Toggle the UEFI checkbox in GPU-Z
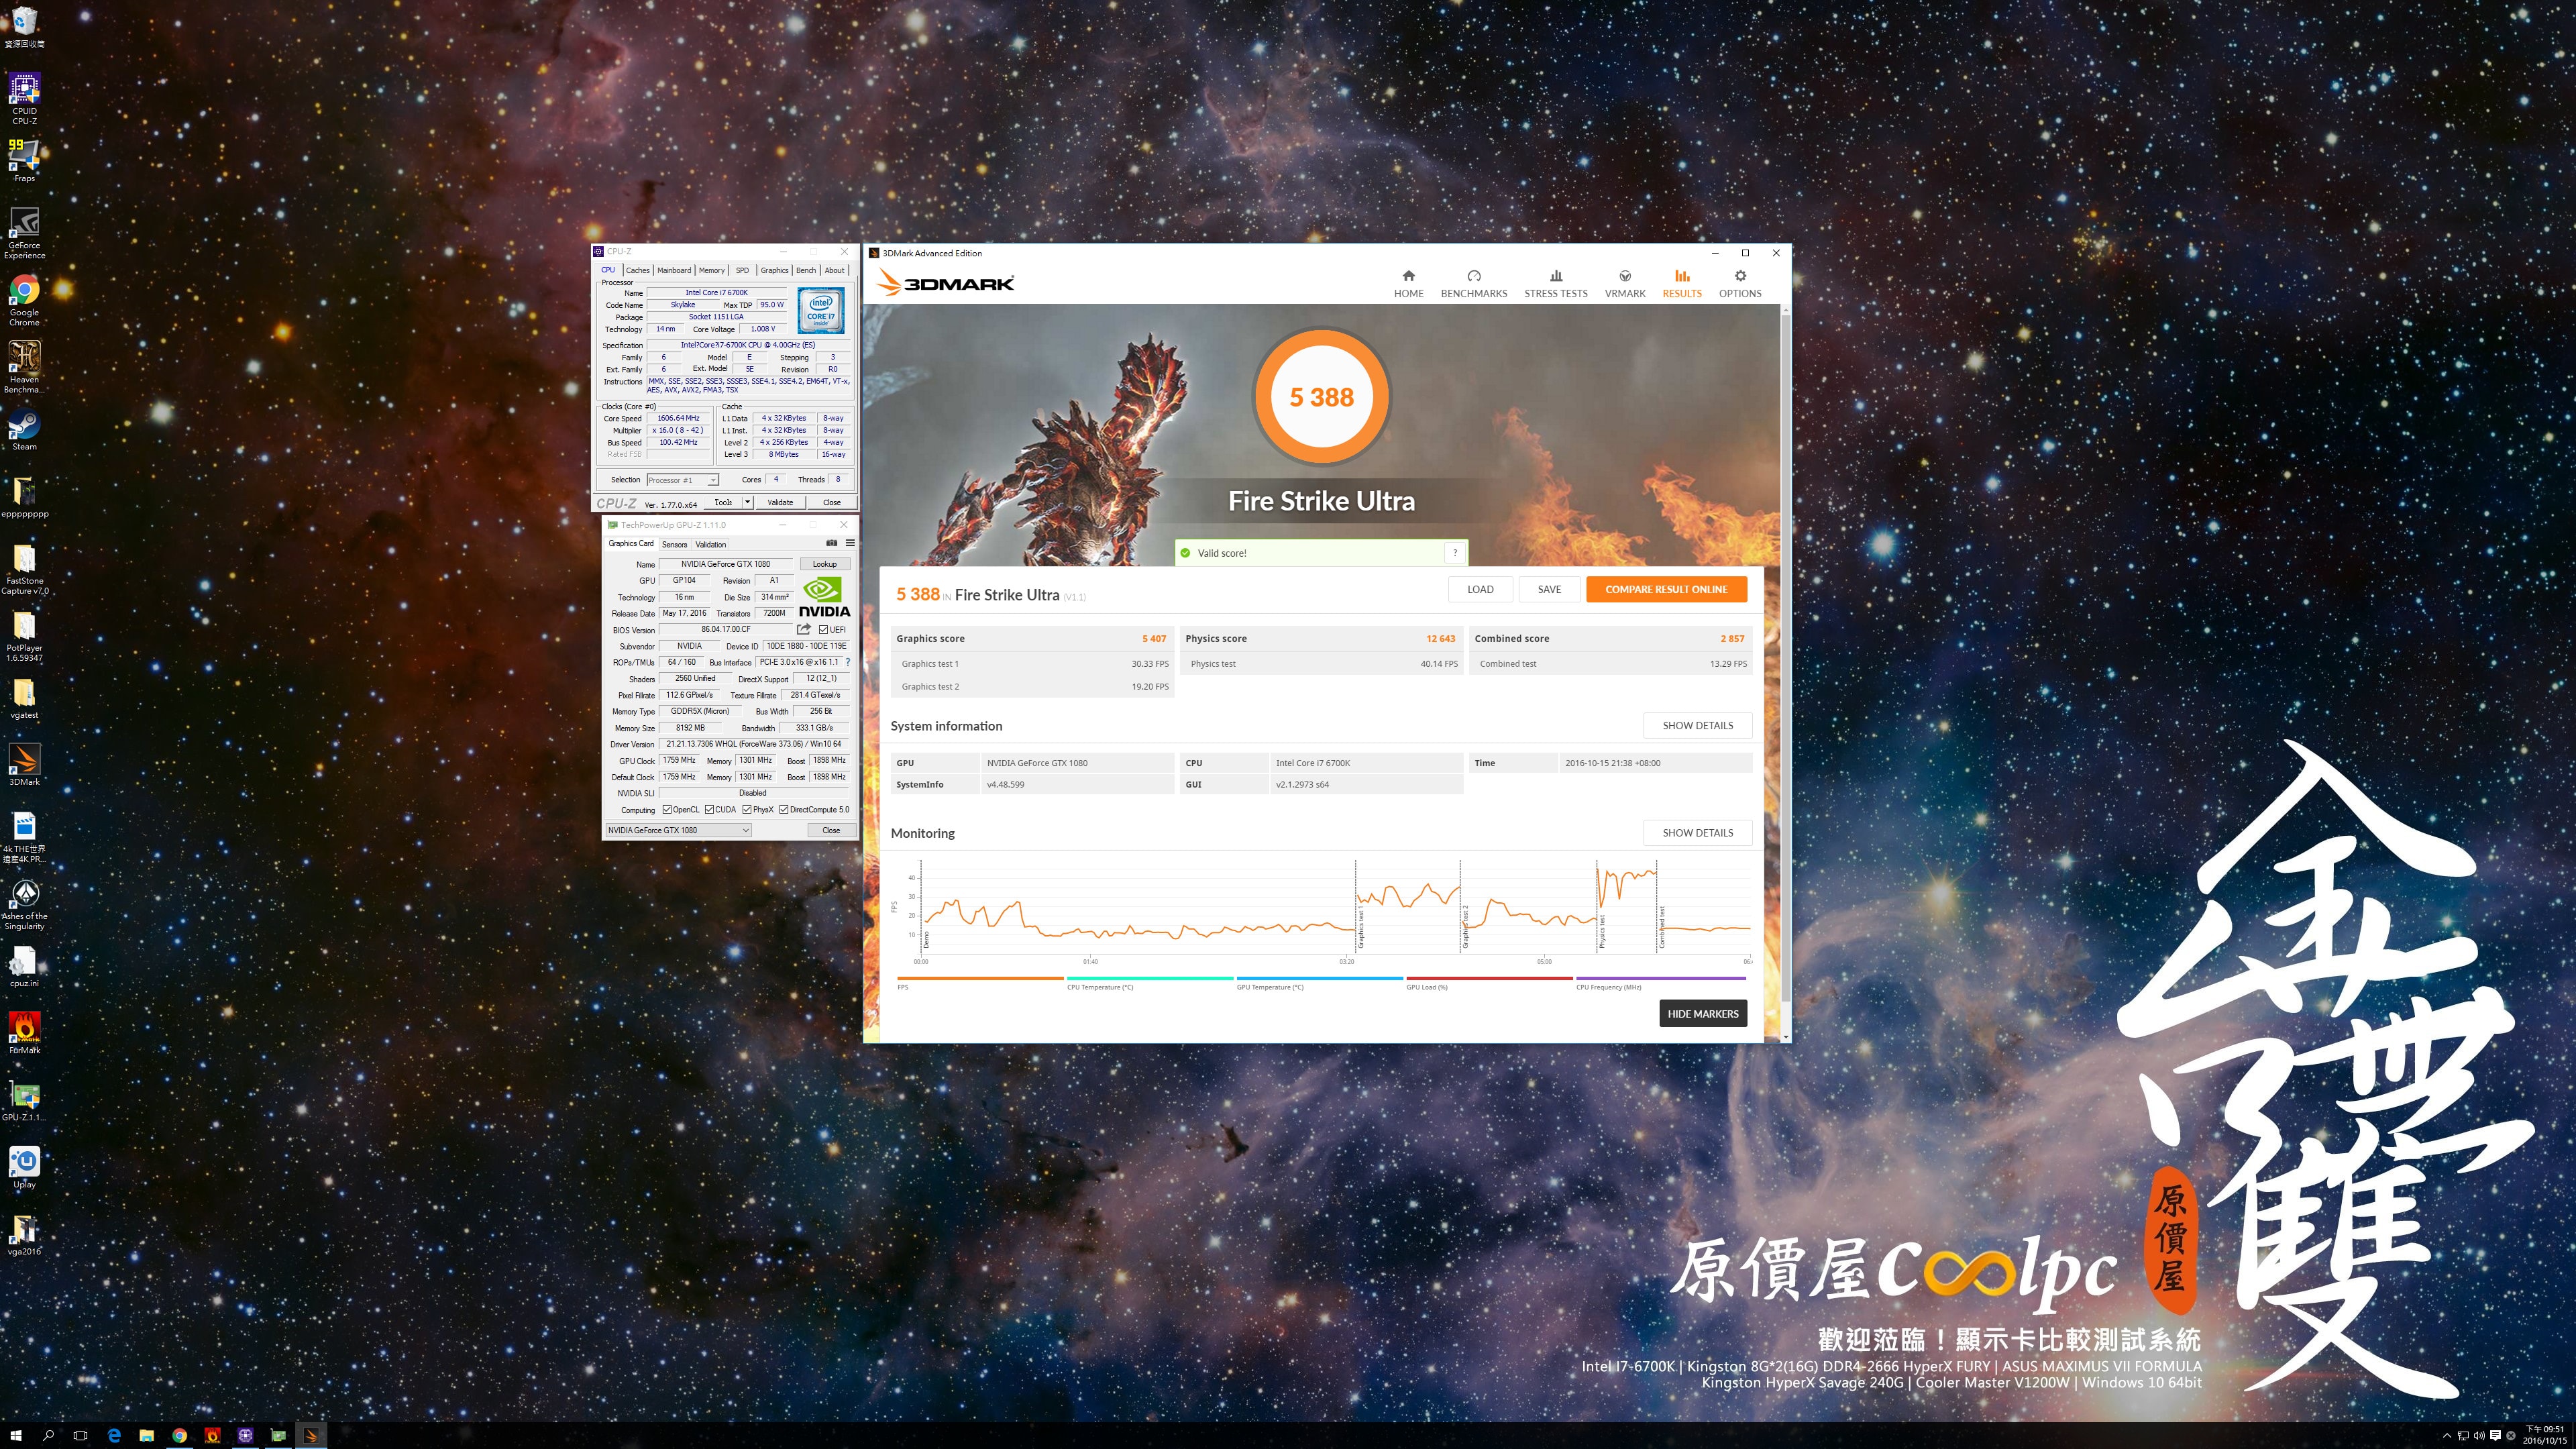The image size is (2576, 1449). pyautogui.click(x=823, y=629)
